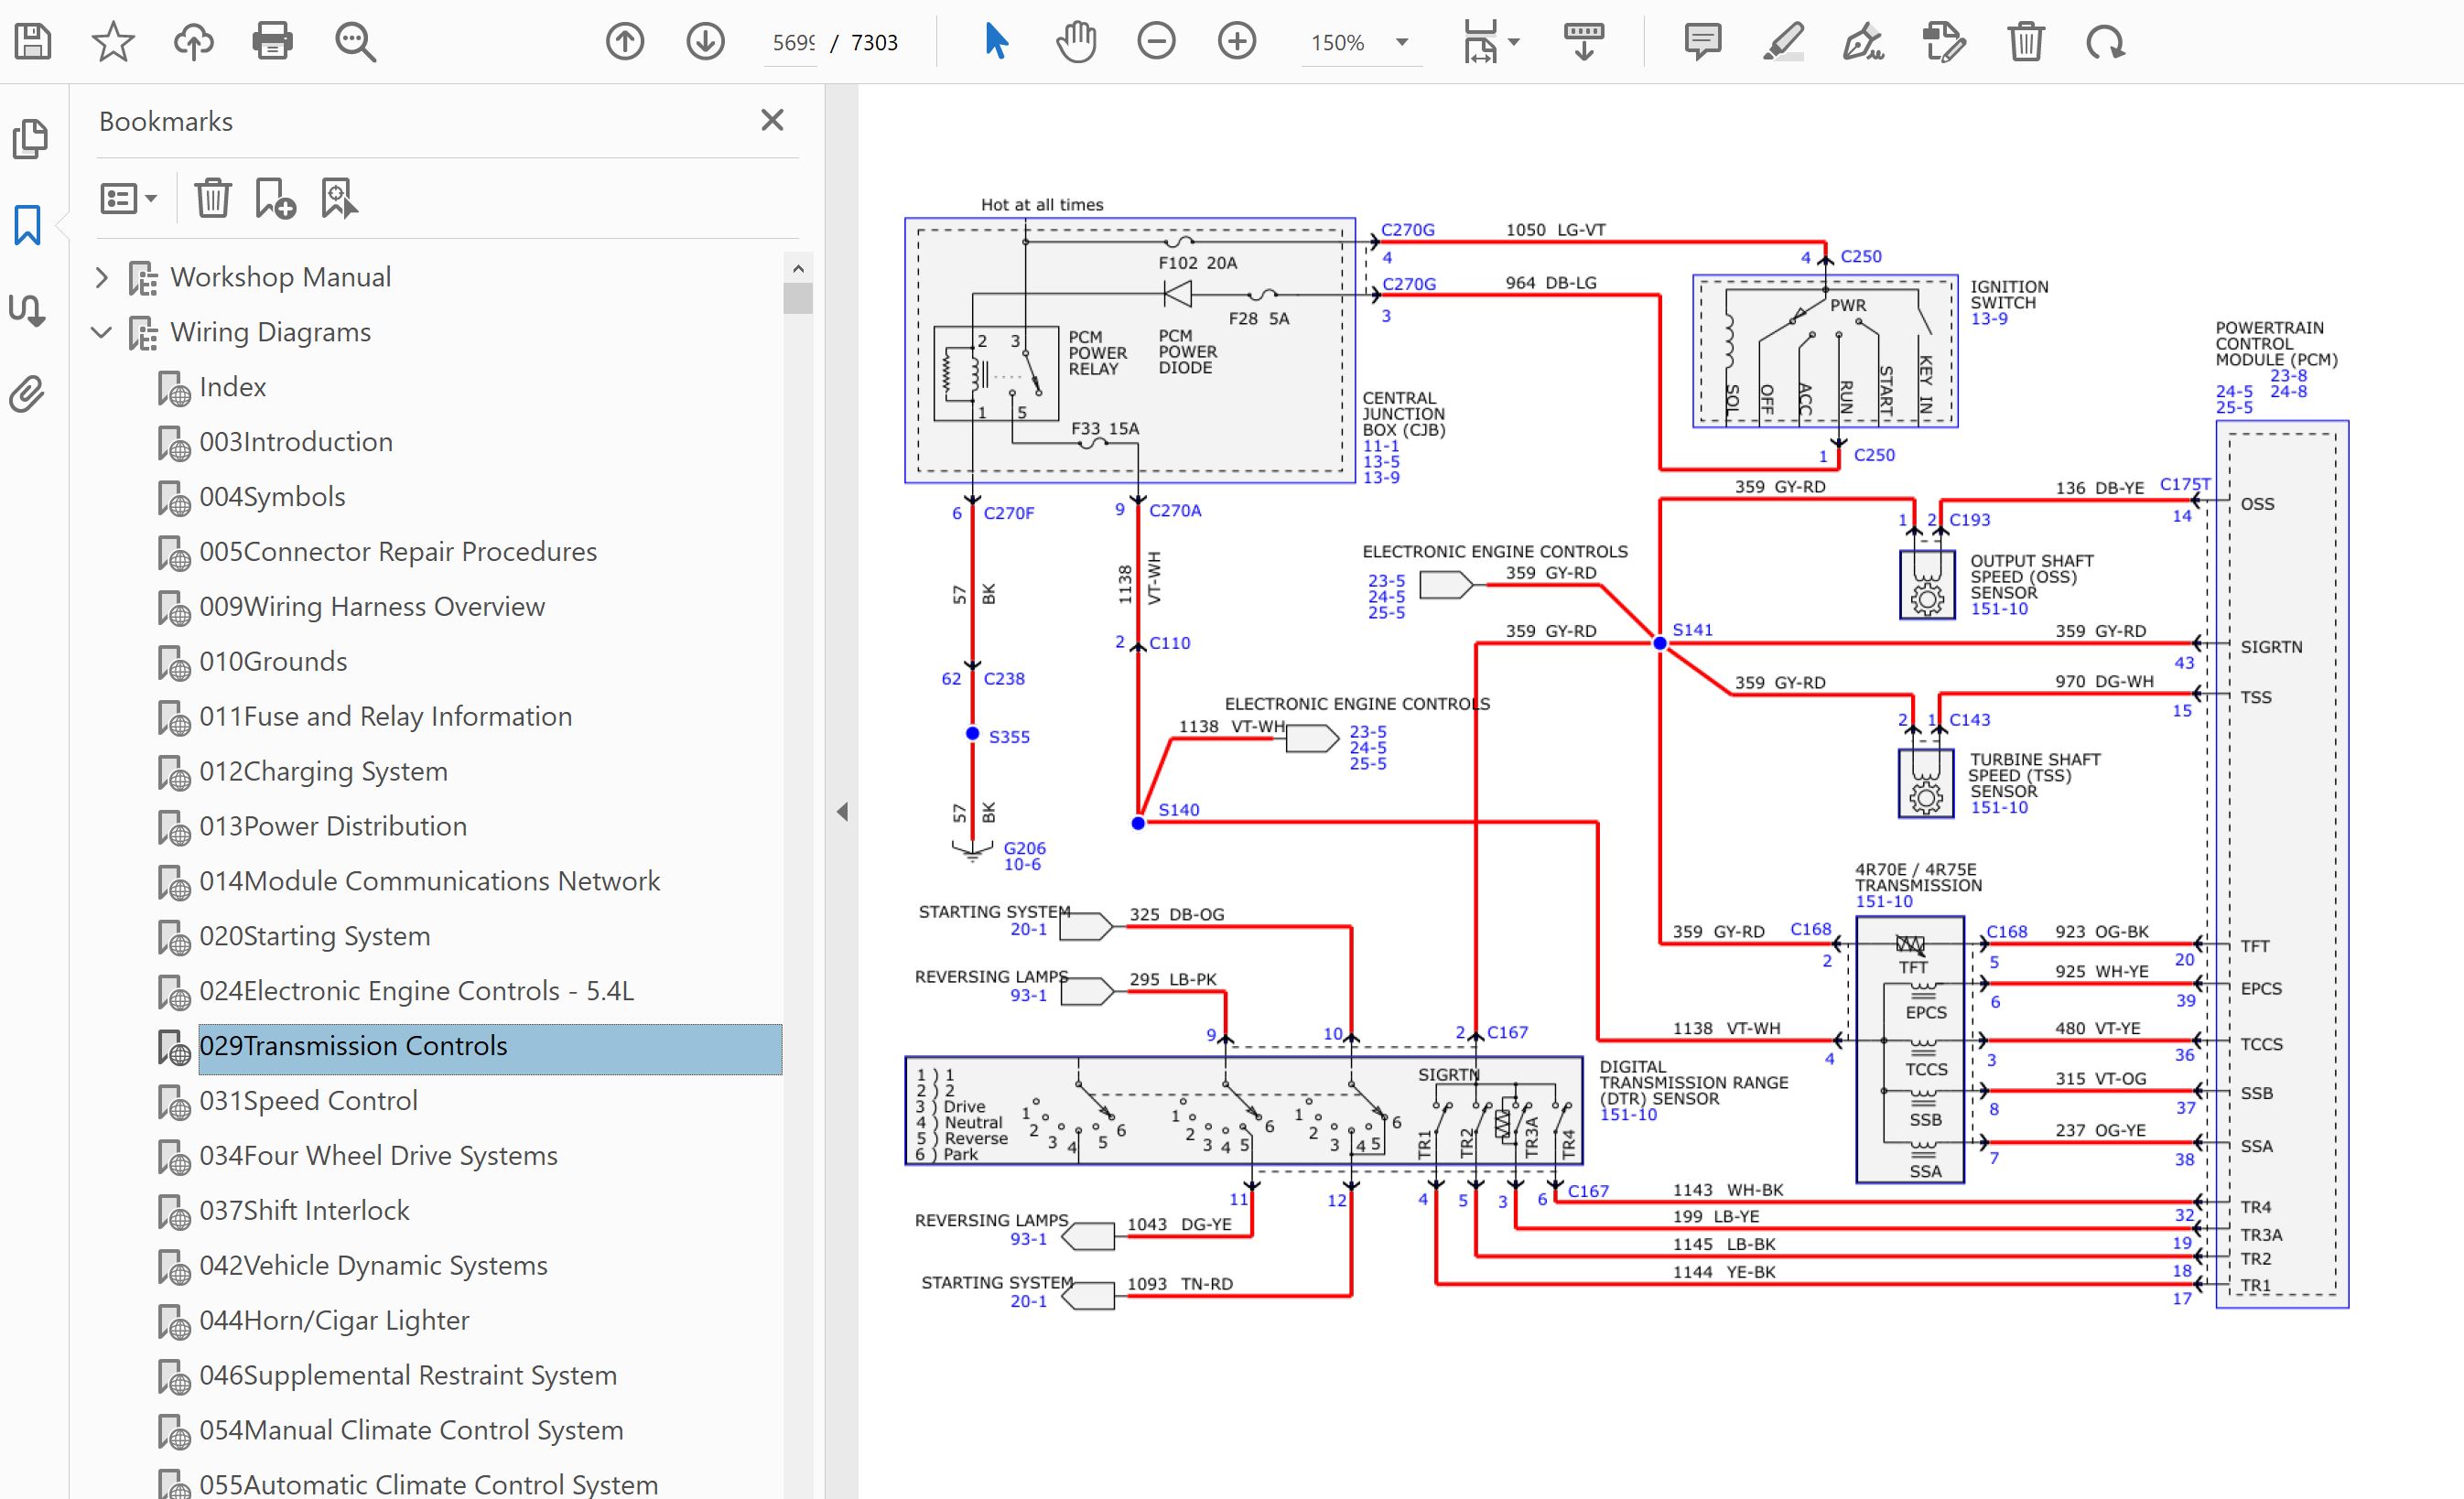Open the Attachments panel paperclip
Screen dimensions: 2464x1499
click(x=28, y=394)
